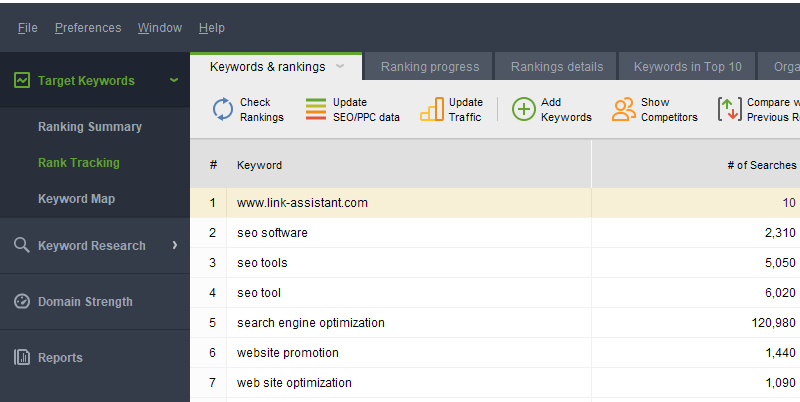The width and height of the screenshot is (800, 402).
Task: Click the Keyword Research magnifier icon
Action: [21, 245]
